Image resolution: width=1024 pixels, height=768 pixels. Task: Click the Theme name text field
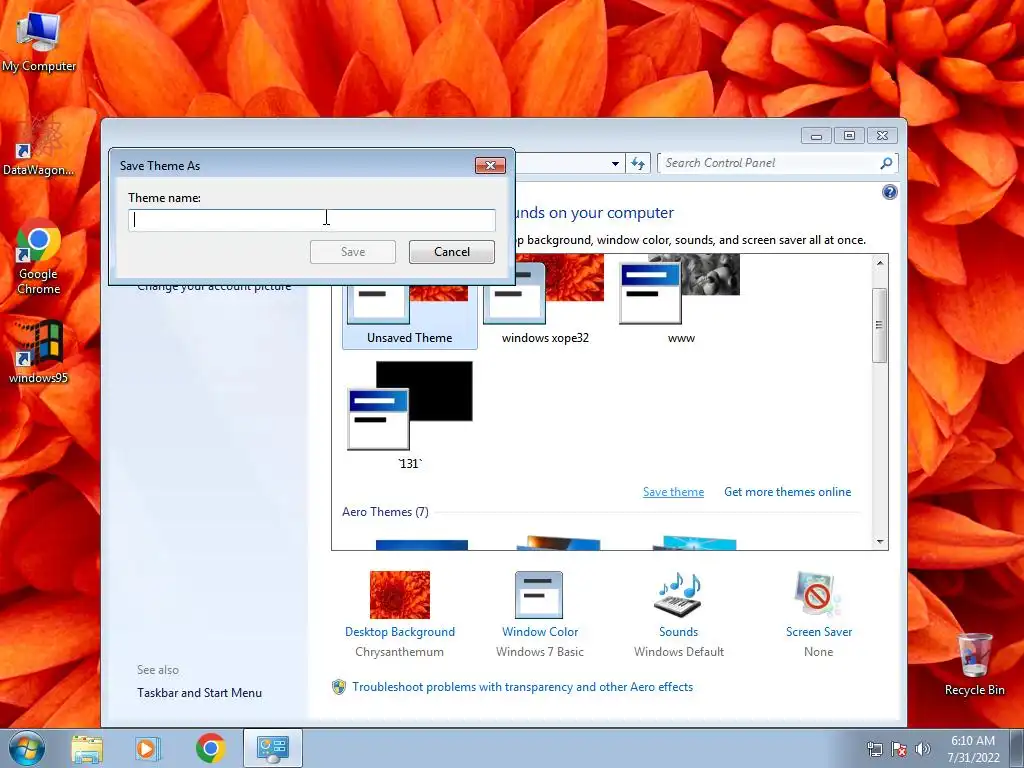pos(312,220)
